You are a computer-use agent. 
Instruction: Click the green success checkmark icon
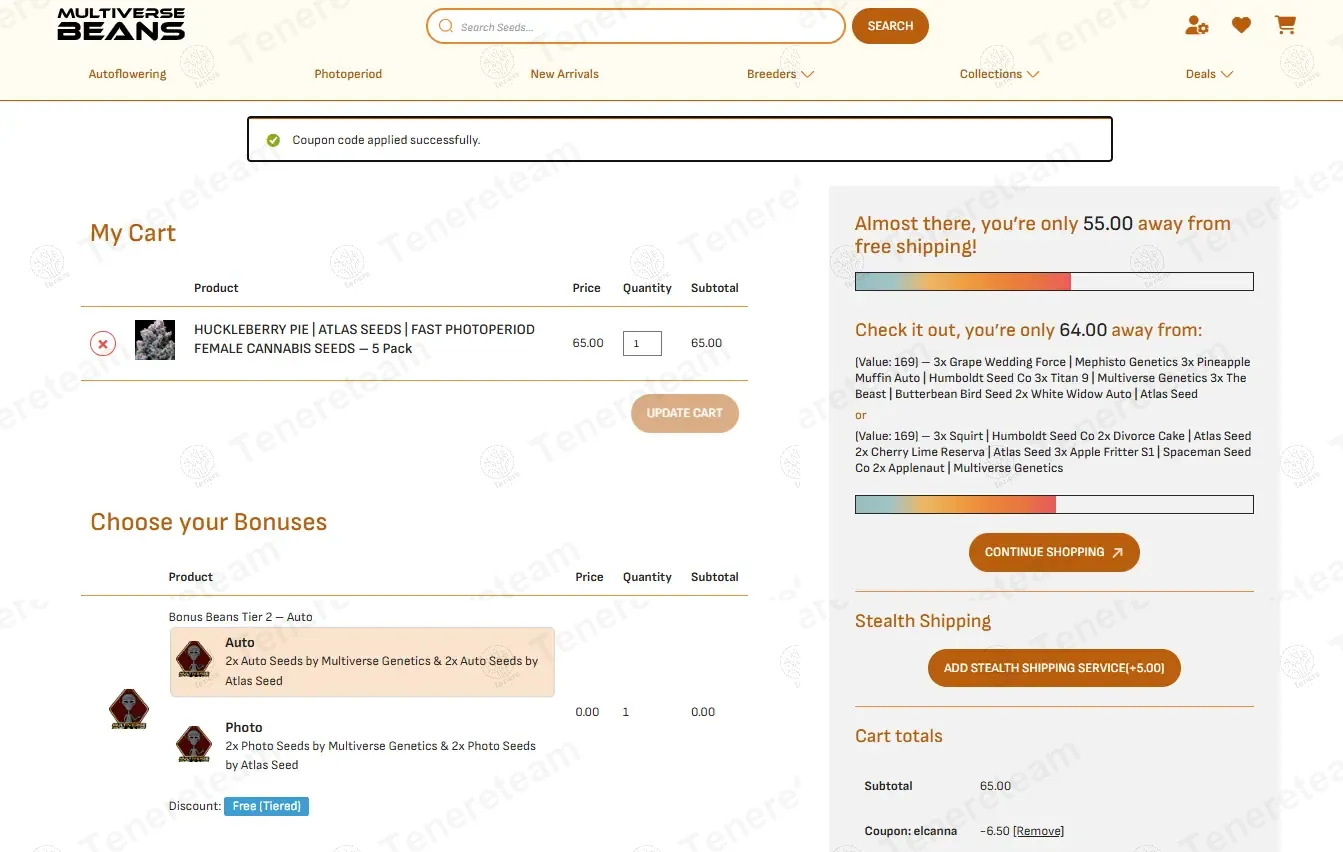[x=273, y=140]
